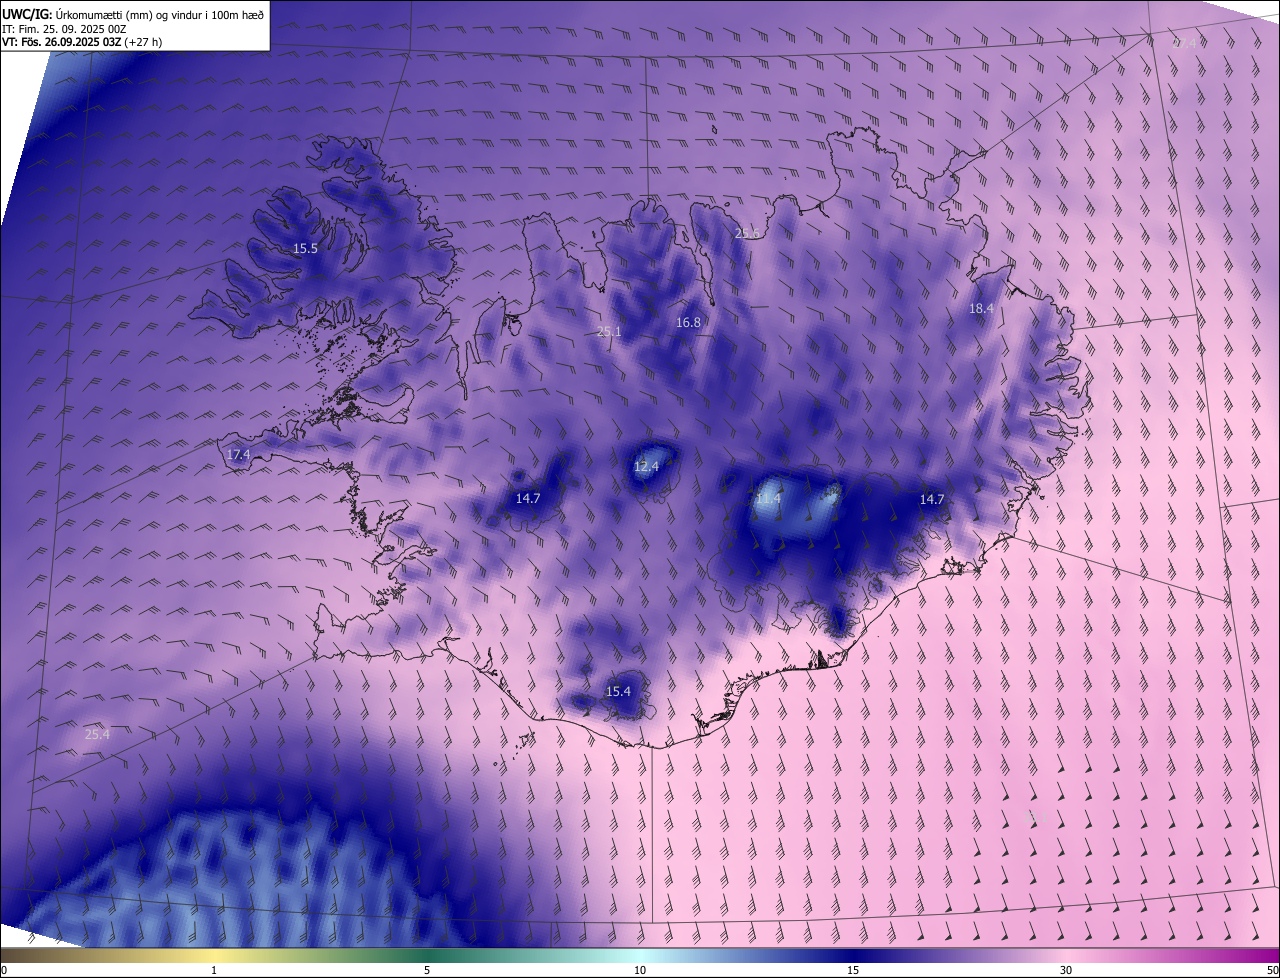Pick the colour bar above the 30 tick
The height and width of the screenshot is (978, 1280).
tap(1066, 955)
